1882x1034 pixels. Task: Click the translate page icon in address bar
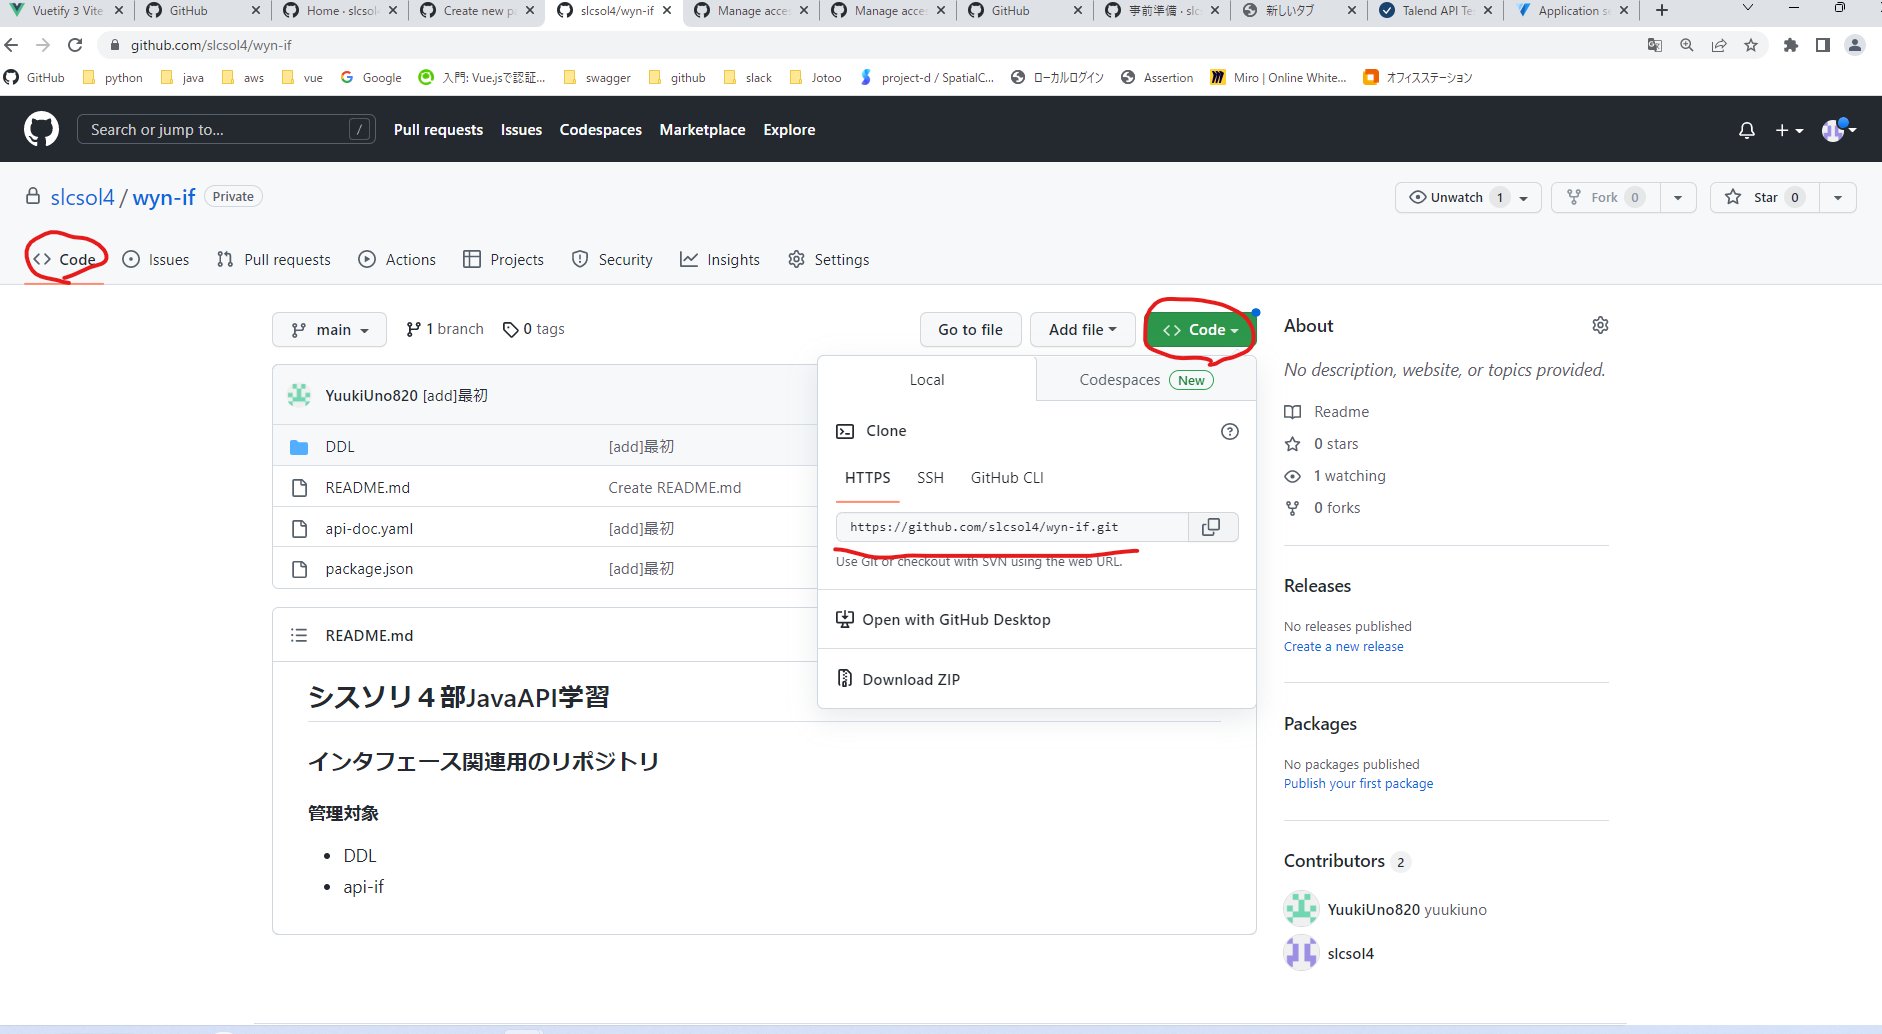tap(1655, 45)
